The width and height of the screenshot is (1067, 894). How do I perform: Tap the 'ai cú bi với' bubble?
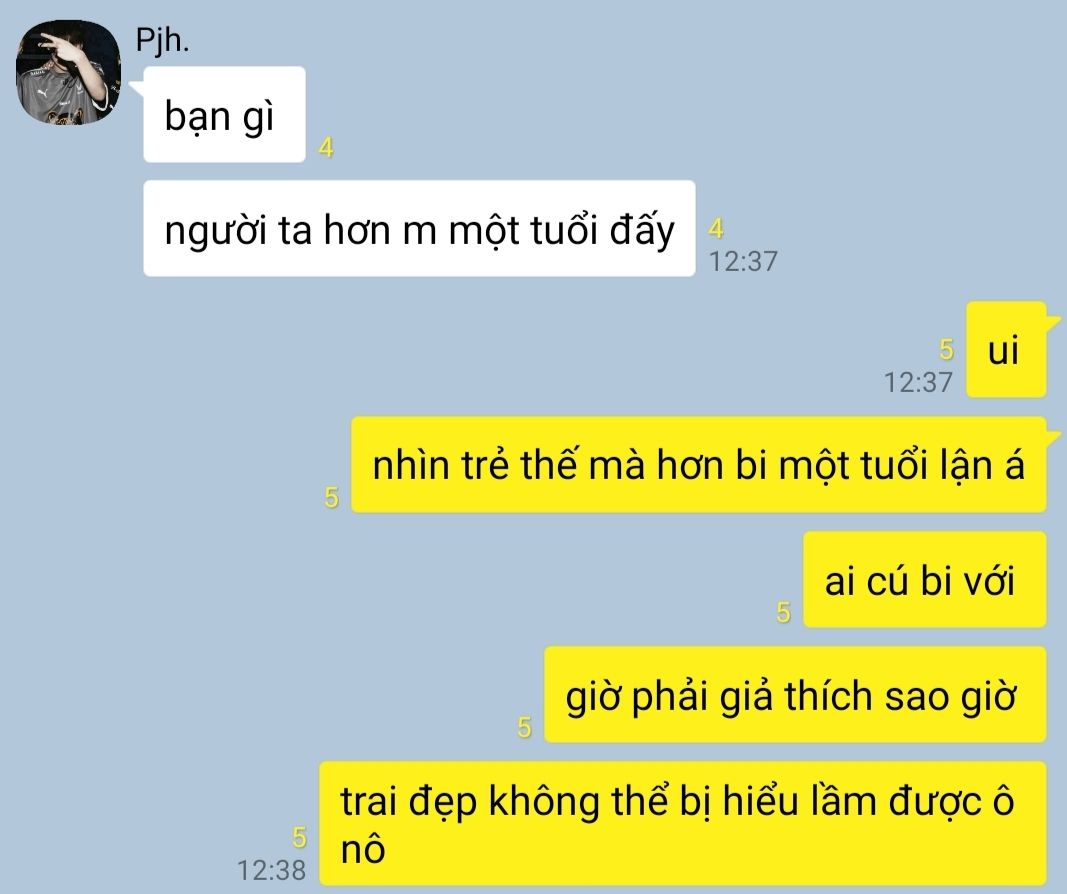pos(924,580)
